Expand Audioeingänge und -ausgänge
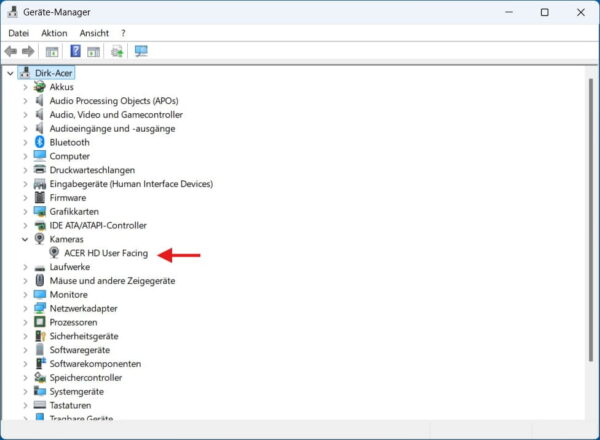 pos(25,128)
